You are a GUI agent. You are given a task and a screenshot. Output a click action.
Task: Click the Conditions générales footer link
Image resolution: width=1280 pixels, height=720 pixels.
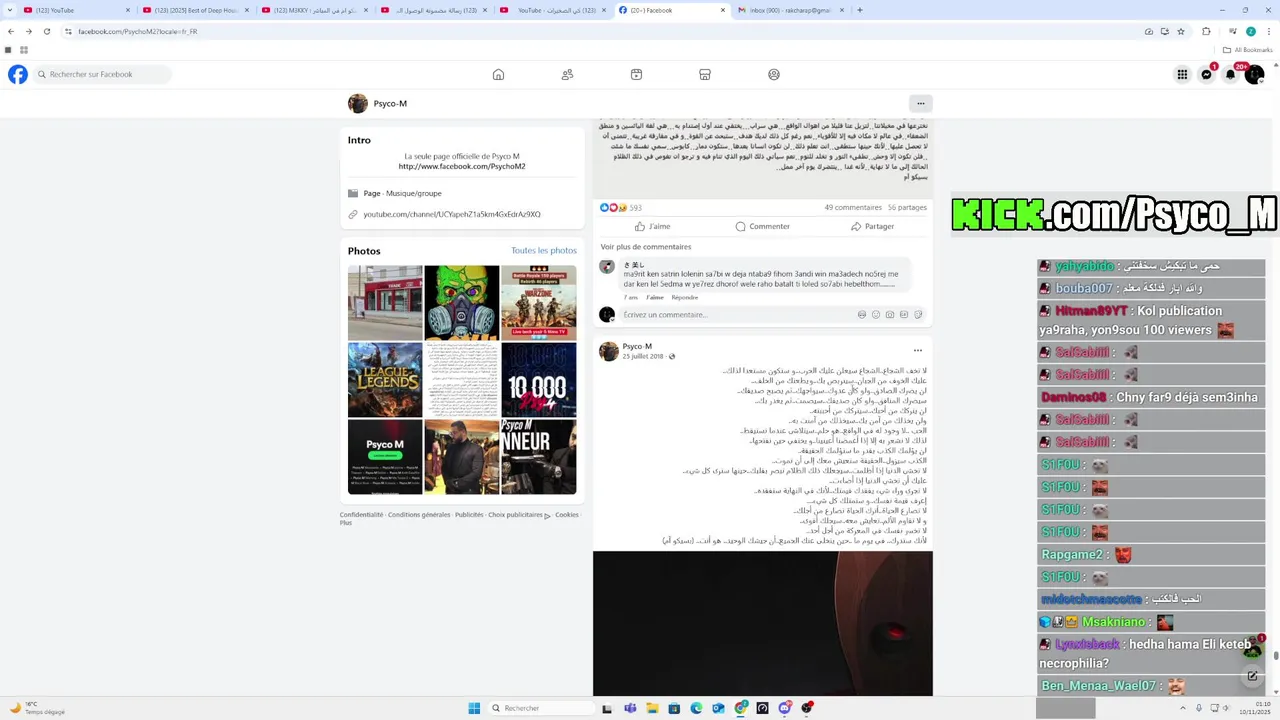(x=419, y=515)
